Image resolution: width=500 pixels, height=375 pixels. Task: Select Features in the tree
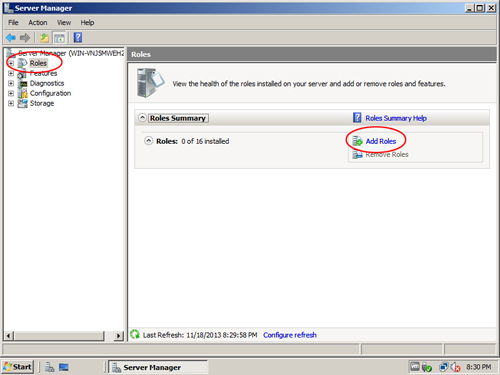click(44, 73)
